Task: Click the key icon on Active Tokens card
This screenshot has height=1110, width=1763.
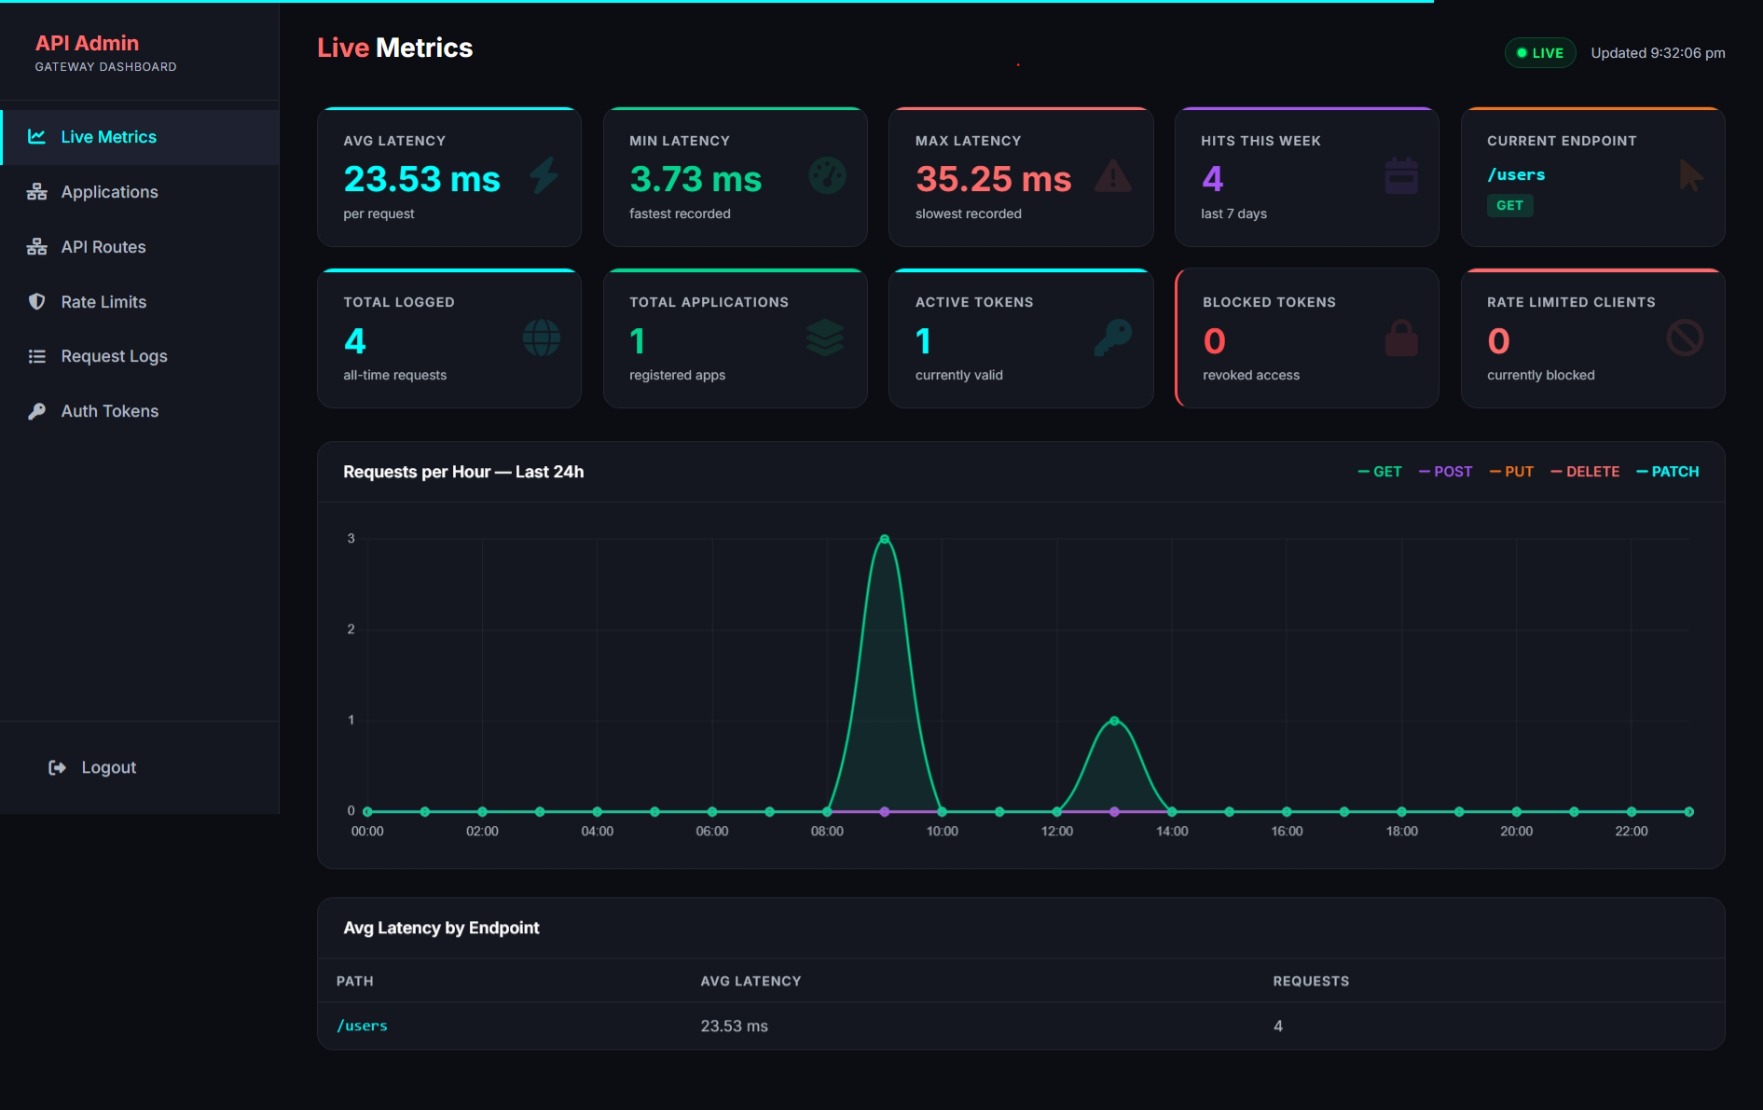Action: 1113,338
